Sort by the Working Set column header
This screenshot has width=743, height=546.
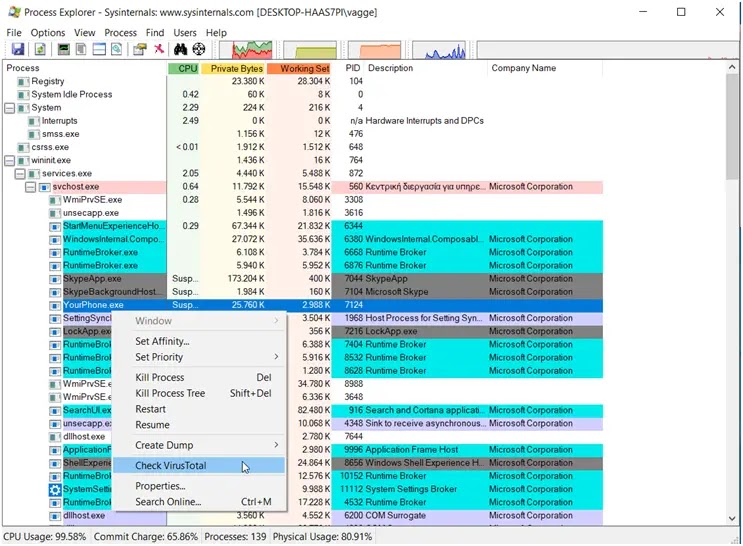point(299,68)
